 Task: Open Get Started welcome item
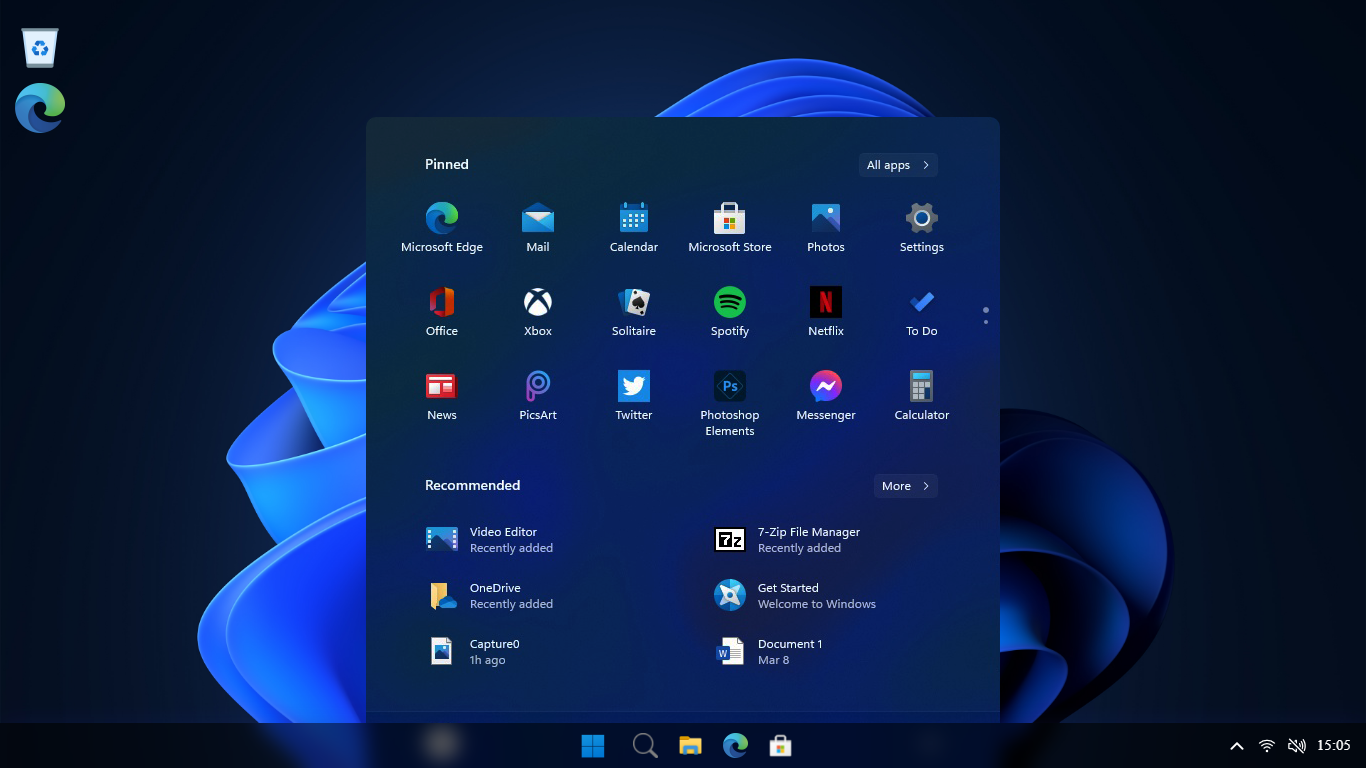pyautogui.click(x=795, y=596)
